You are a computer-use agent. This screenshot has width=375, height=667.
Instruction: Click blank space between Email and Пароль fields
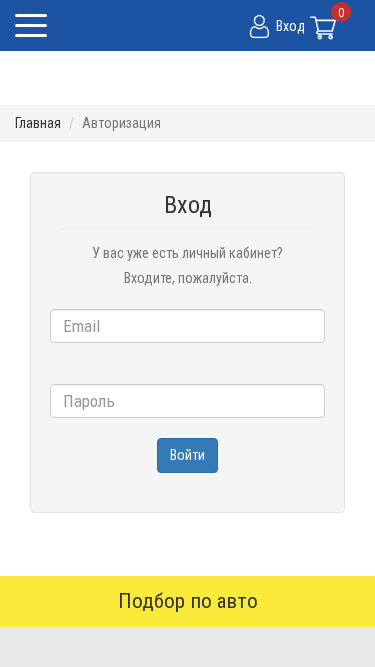click(x=188, y=364)
